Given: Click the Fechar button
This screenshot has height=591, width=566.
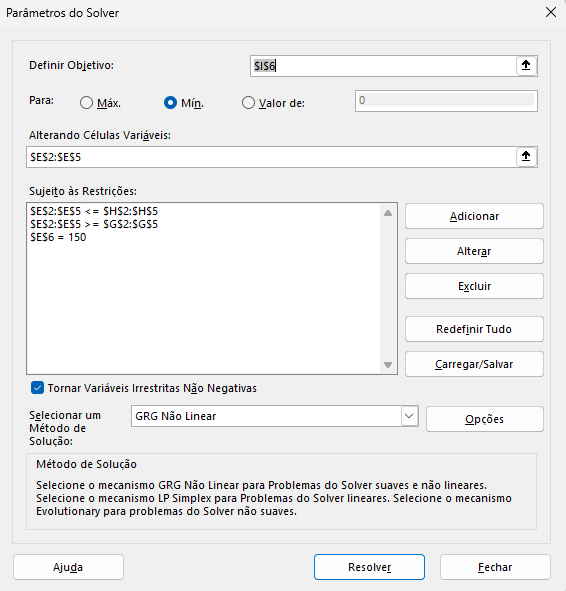Looking at the screenshot, I should click(x=495, y=567).
